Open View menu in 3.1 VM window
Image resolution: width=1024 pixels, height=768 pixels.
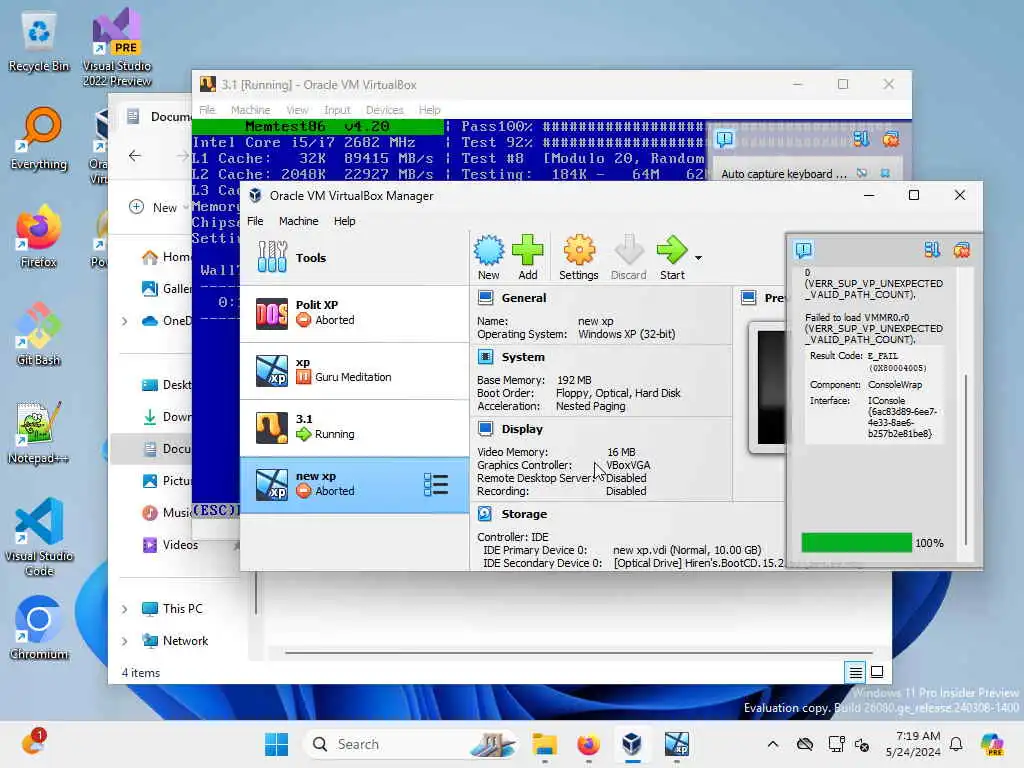click(297, 110)
